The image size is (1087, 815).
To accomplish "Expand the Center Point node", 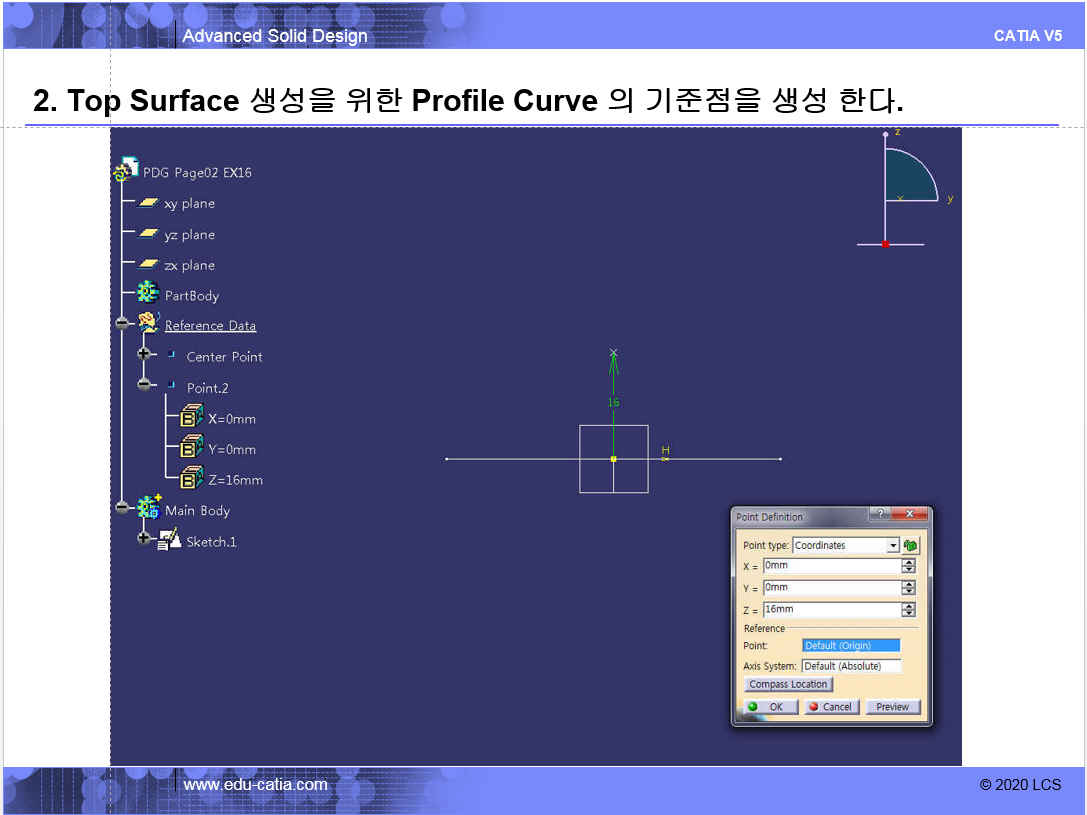I will coord(144,353).
